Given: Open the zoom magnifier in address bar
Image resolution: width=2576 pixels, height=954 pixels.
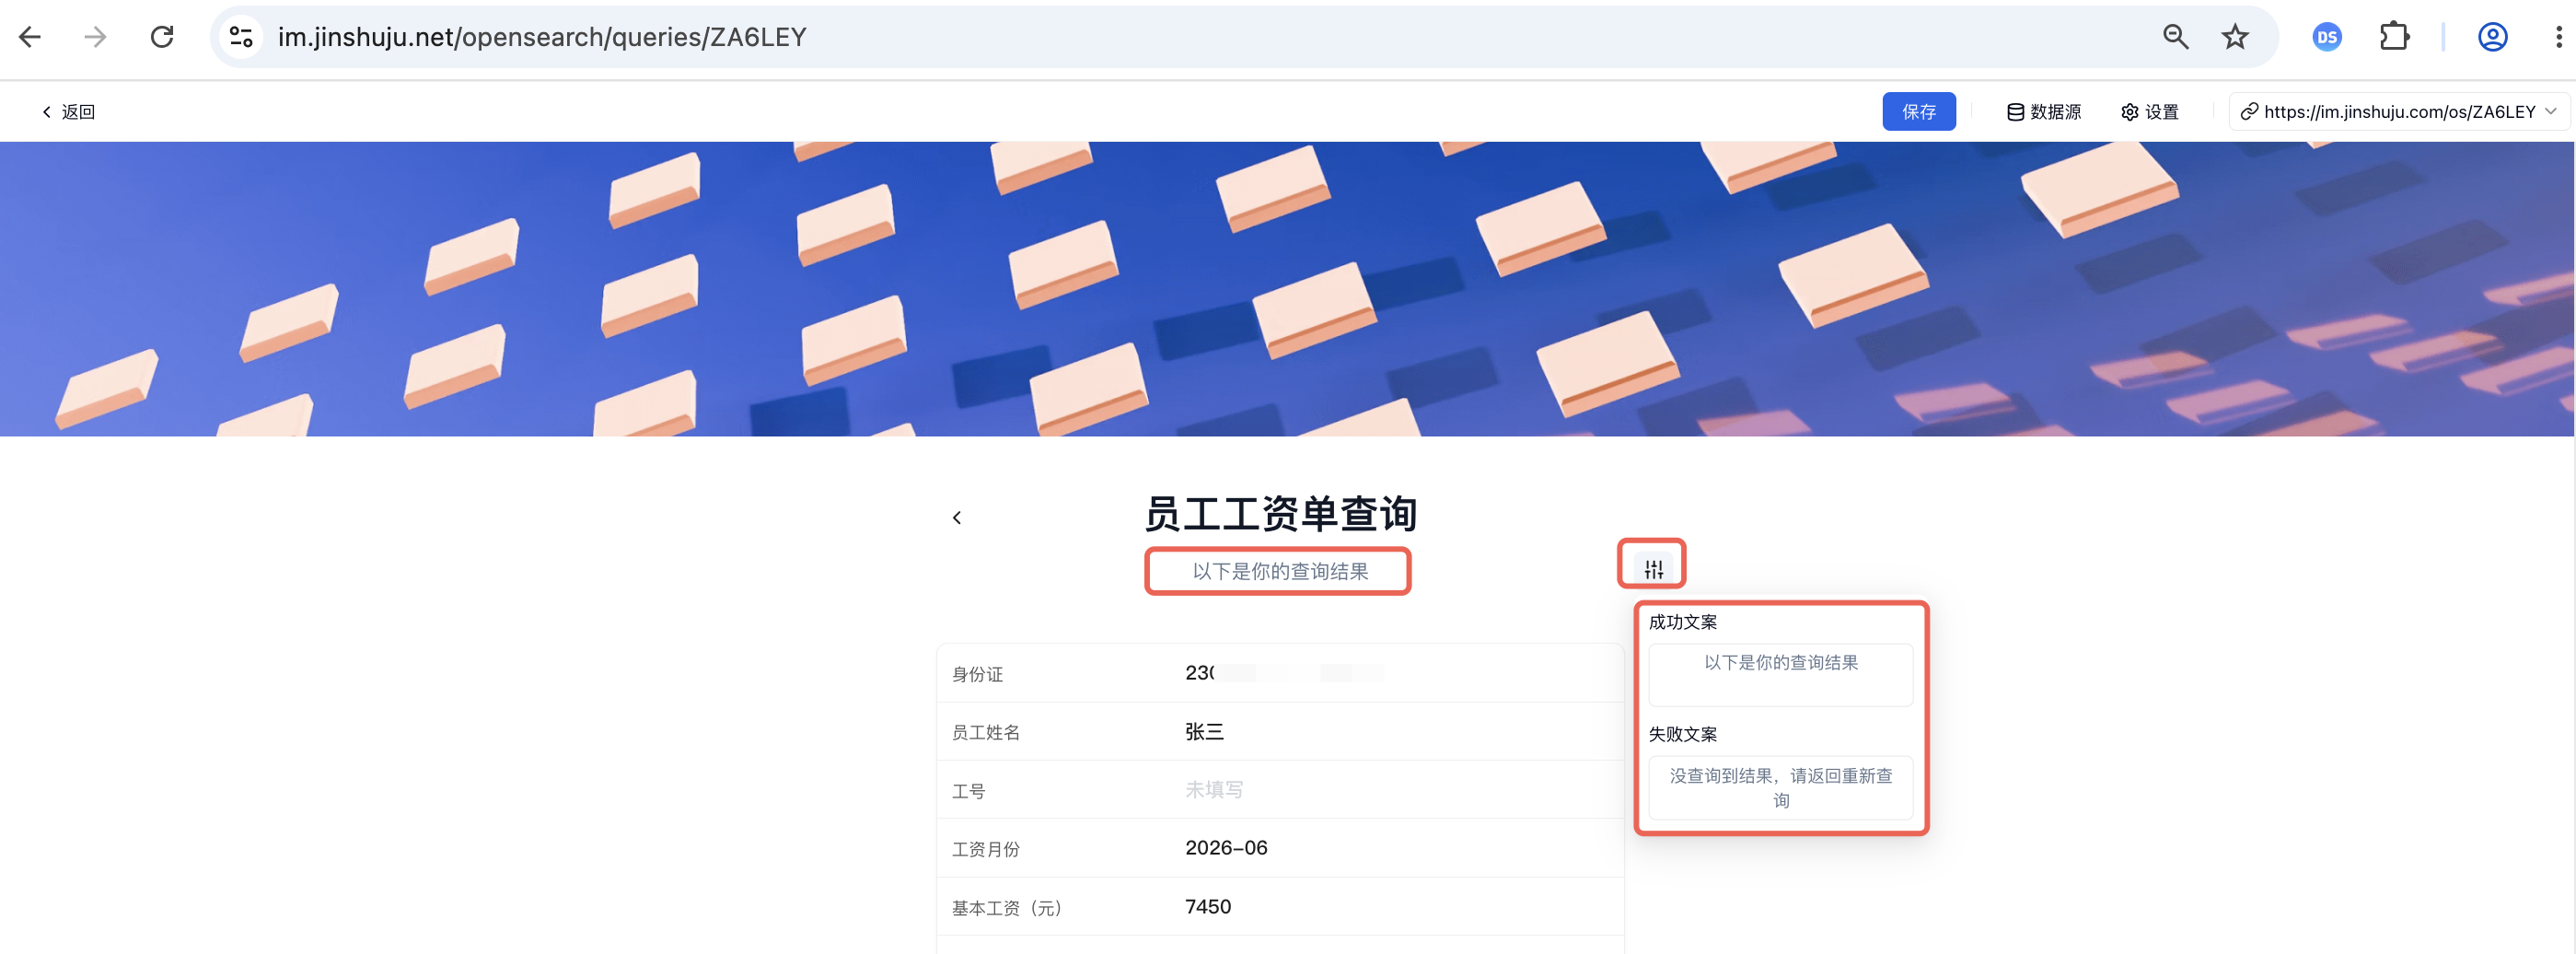Looking at the screenshot, I should point(2175,37).
